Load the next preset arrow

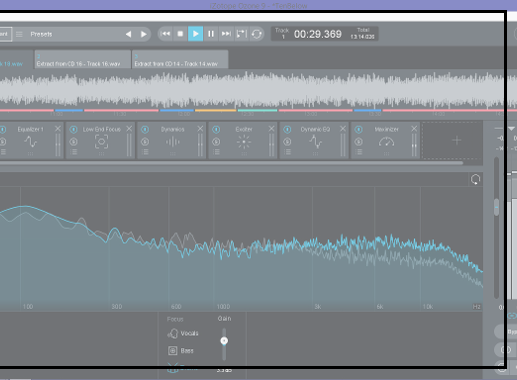click(144, 34)
